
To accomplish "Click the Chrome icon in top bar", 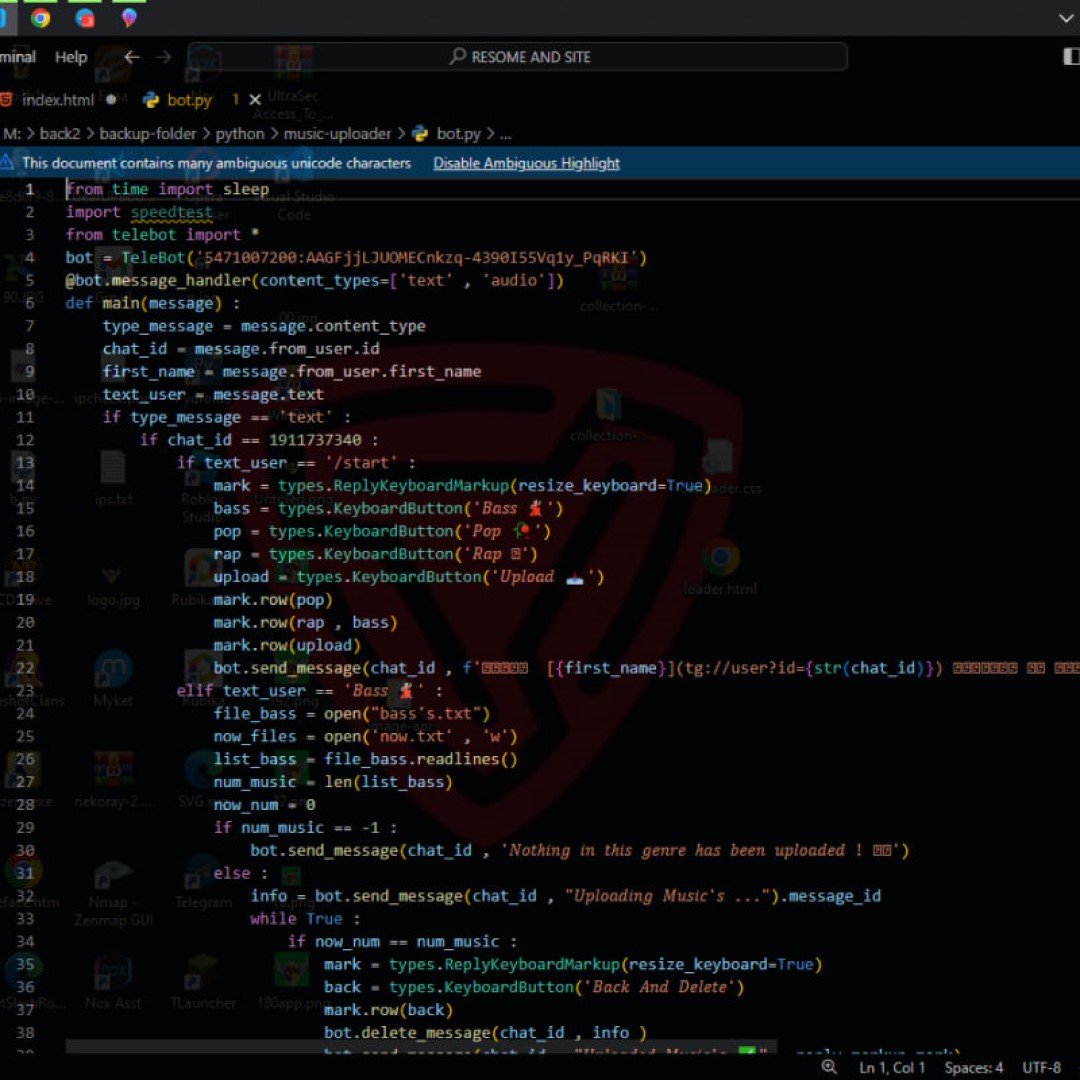I will coord(41,18).
